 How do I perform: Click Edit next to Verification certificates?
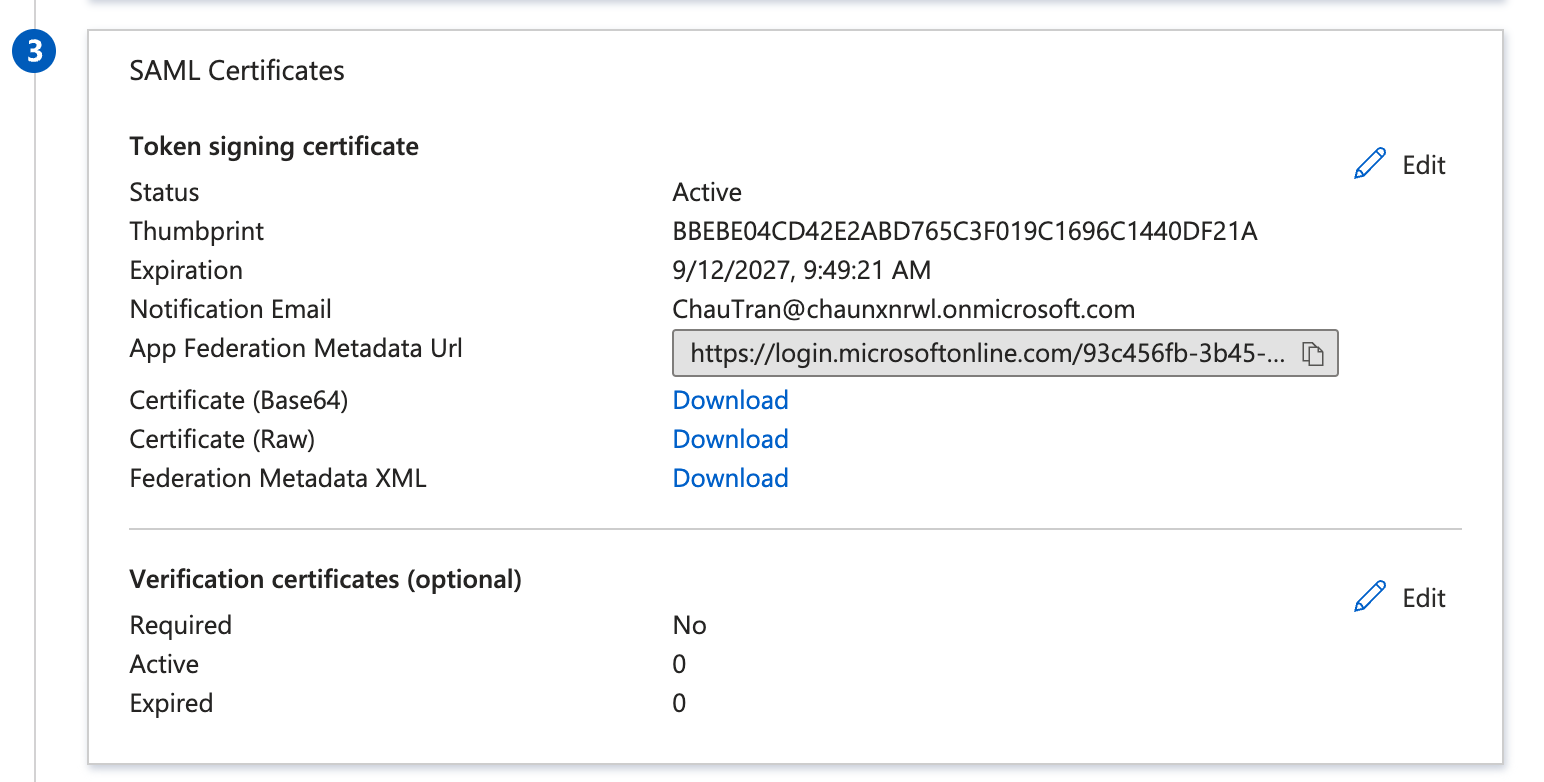(1423, 597)
